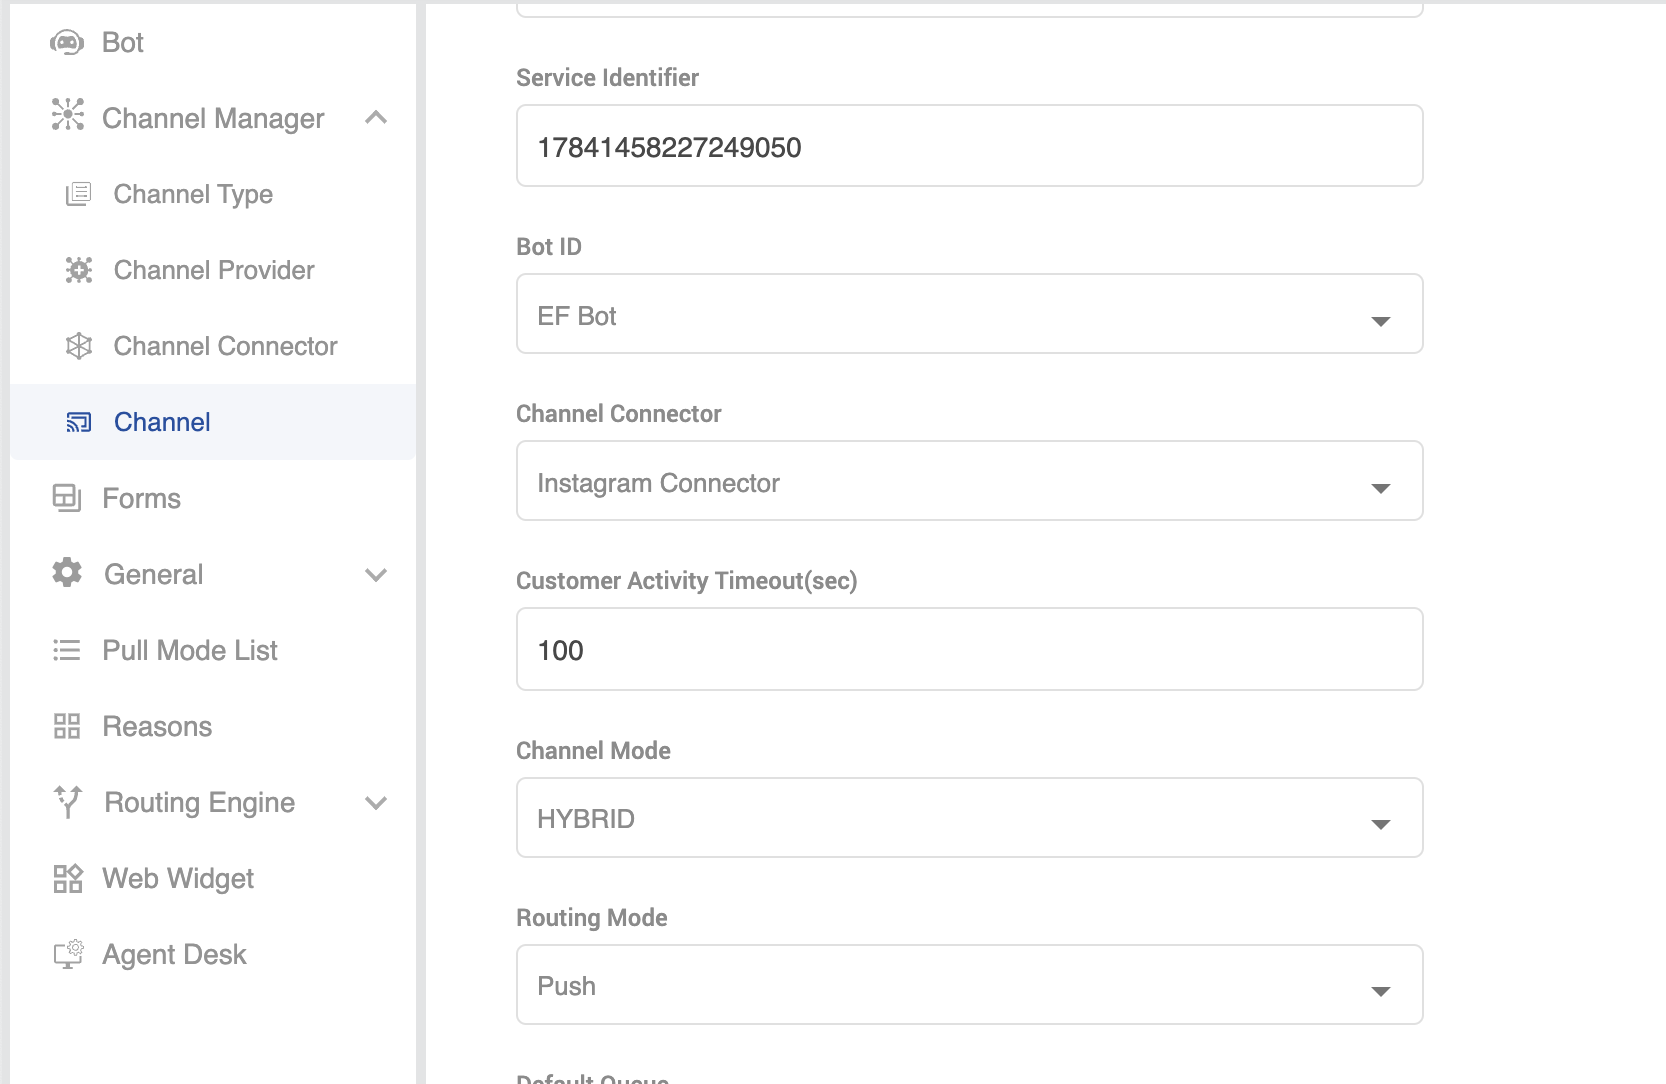The image size is (1666, 1084).
Task: Click the Agent Desk monitor icon
Action: point(68,954)
